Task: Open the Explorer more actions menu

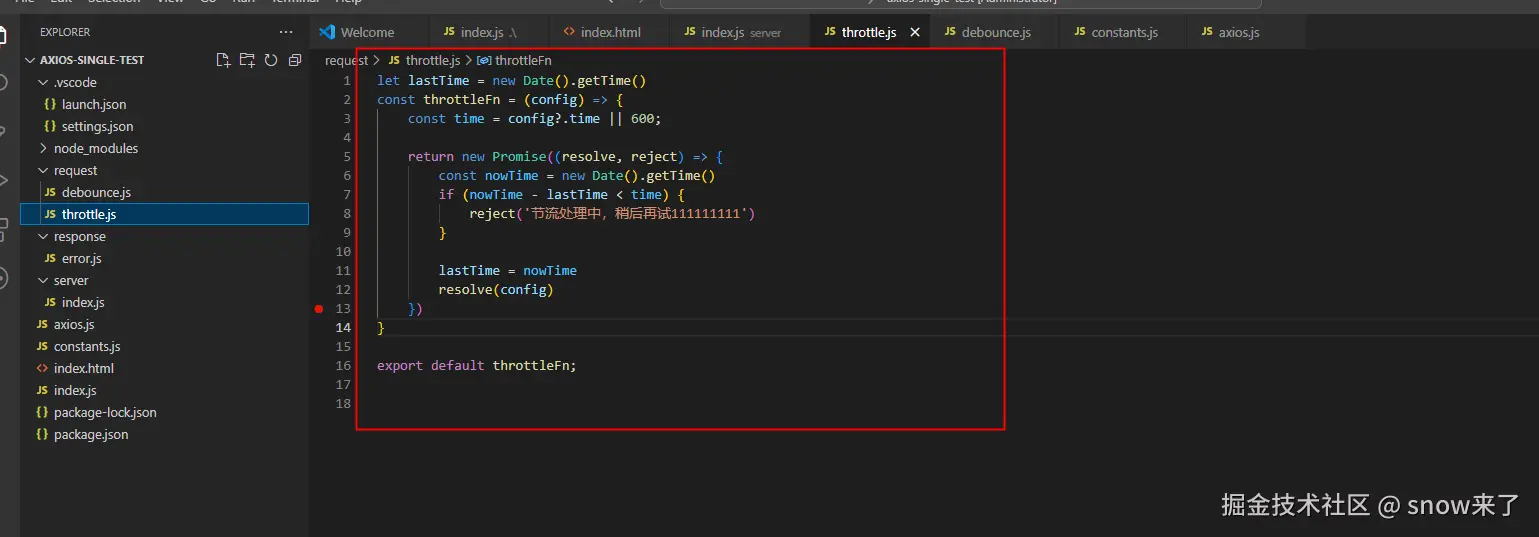Action: pyautogui.click(x=287, y=32)
